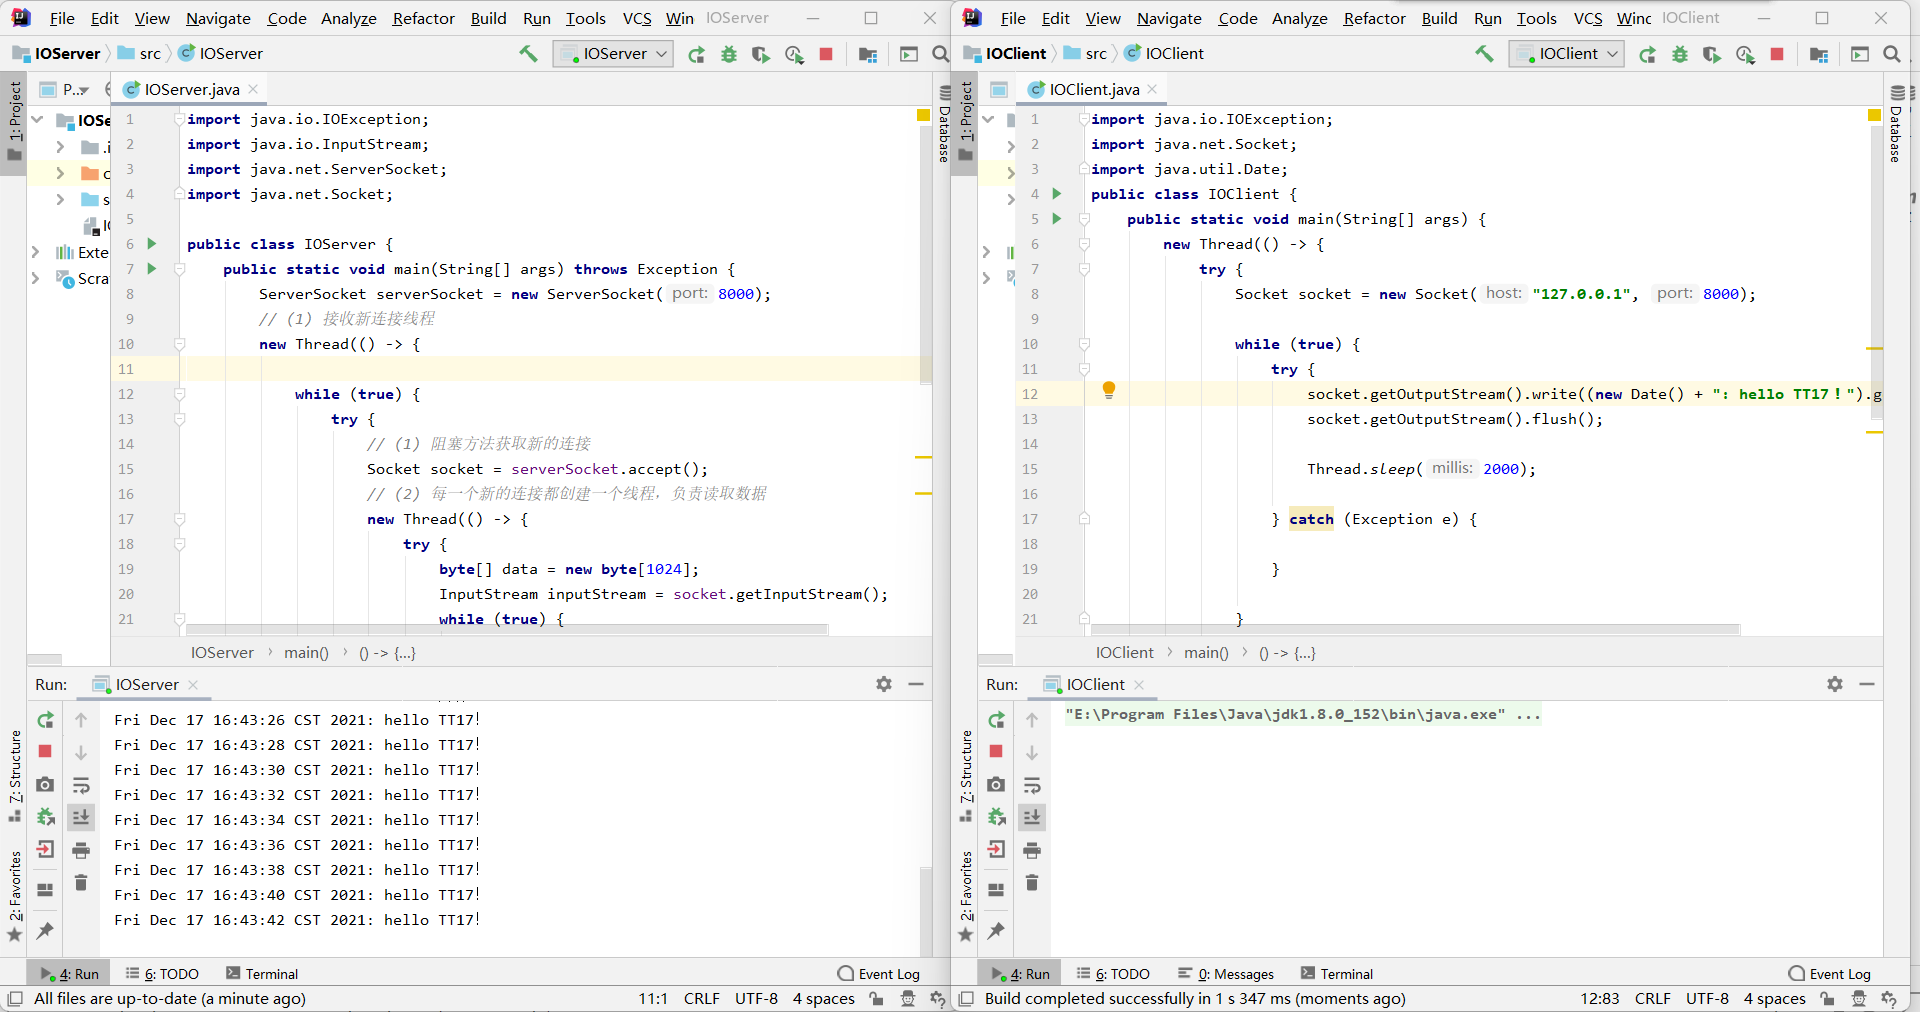The image size is (1920, 1012).
Task: Click 4 spaces indent in IOClient status bar
Action: (x=1775, y=998)
